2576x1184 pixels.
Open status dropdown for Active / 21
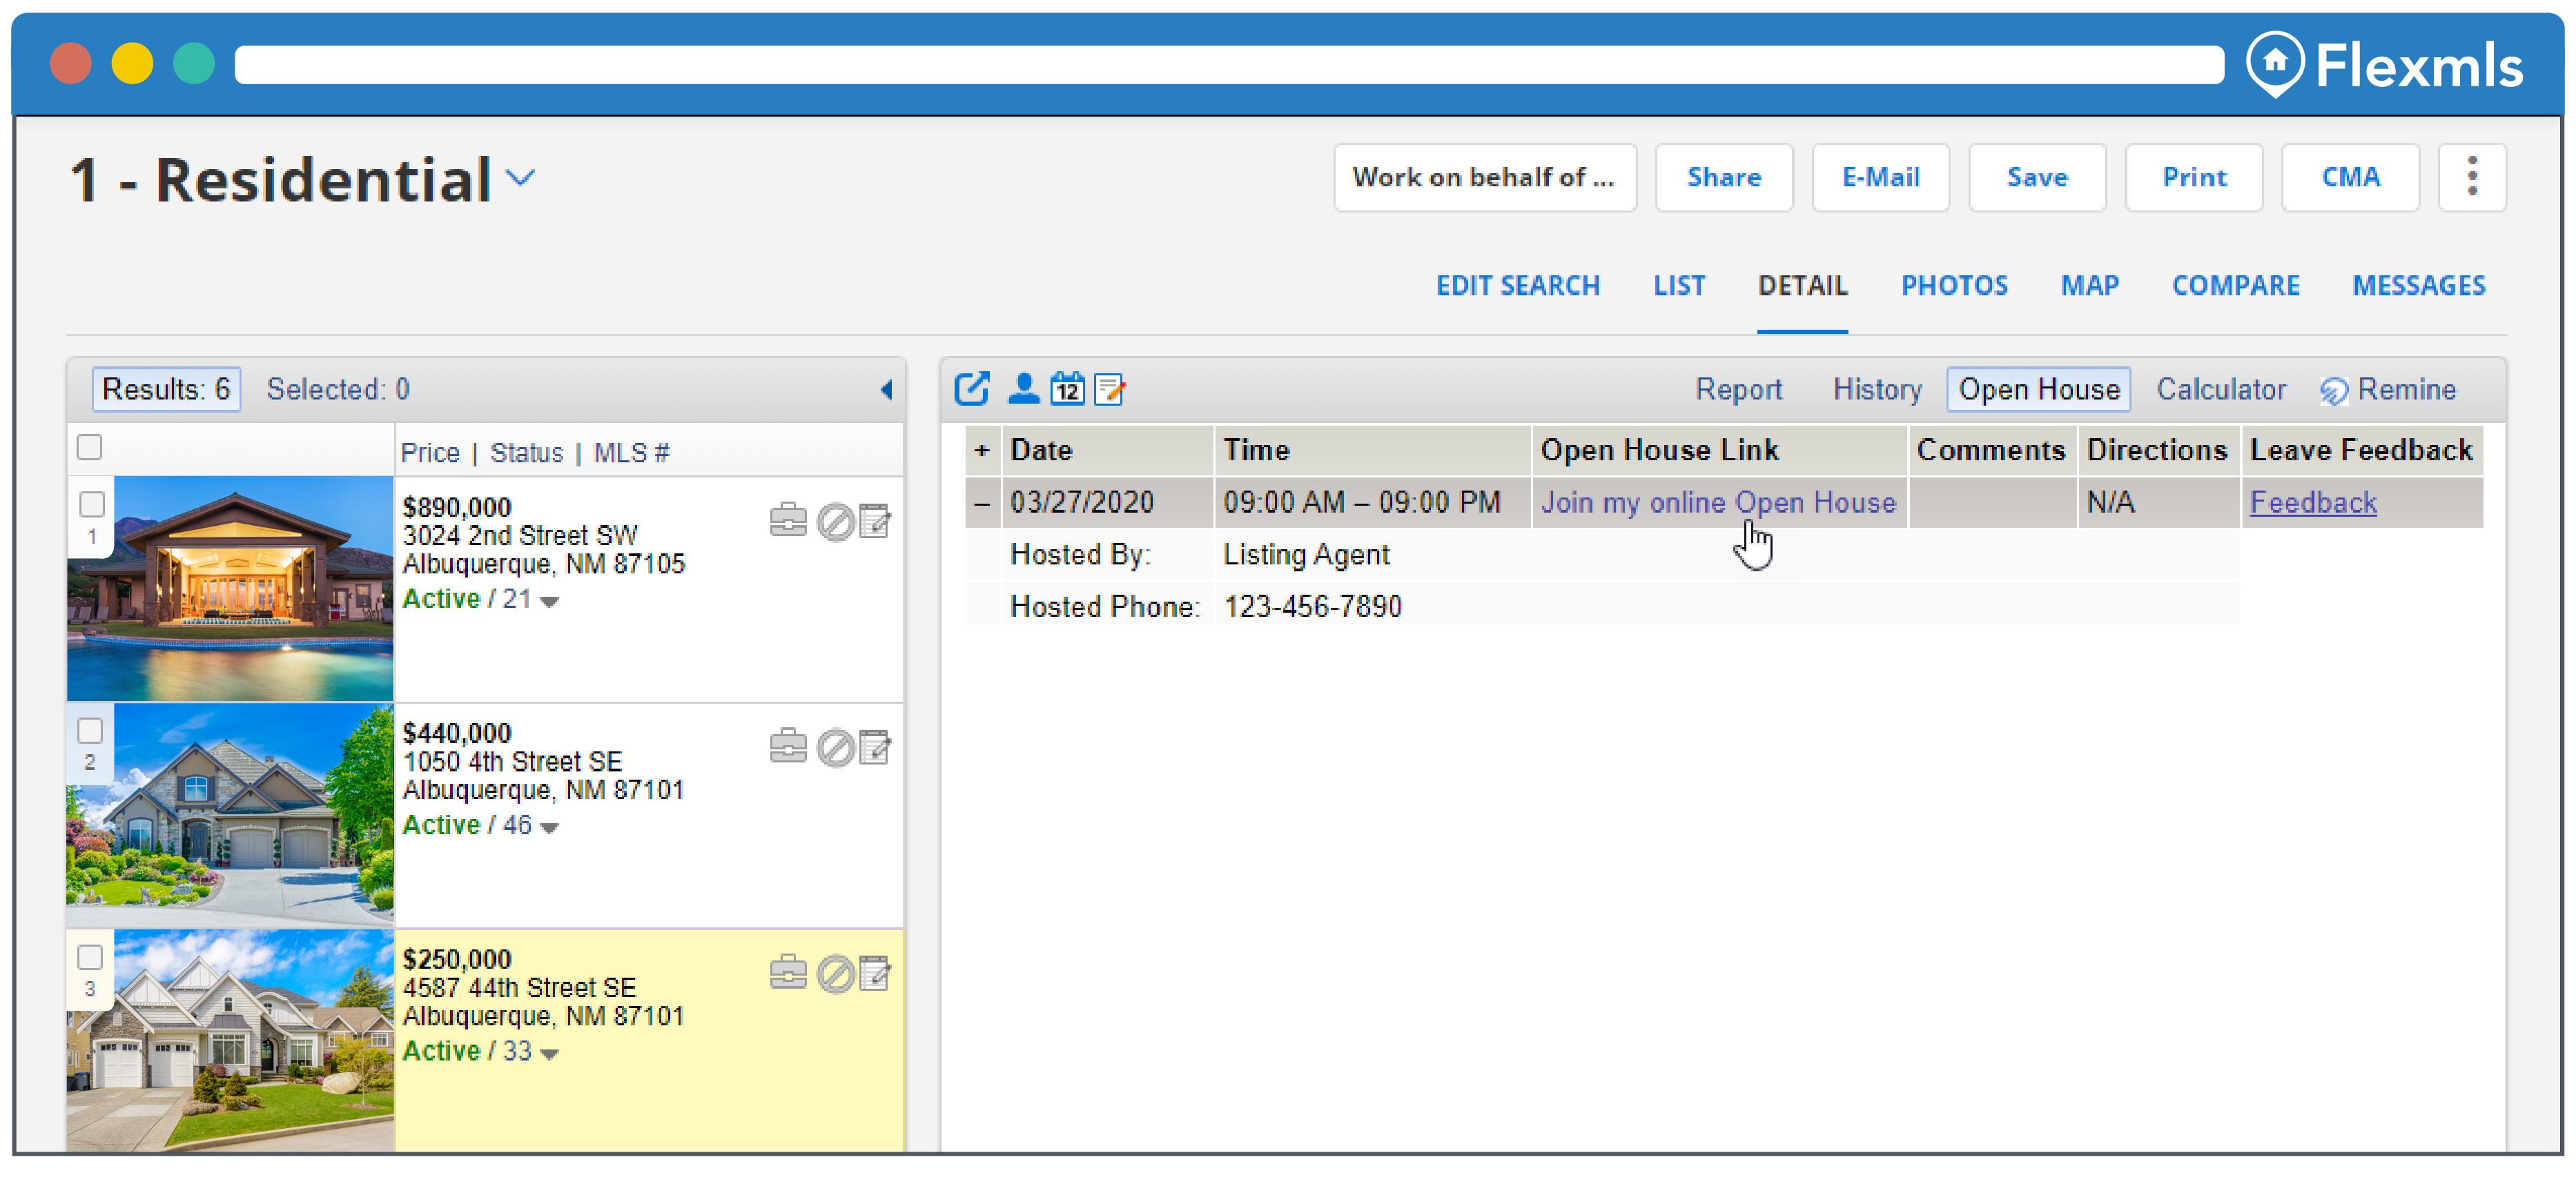click(x=550, y=601)
